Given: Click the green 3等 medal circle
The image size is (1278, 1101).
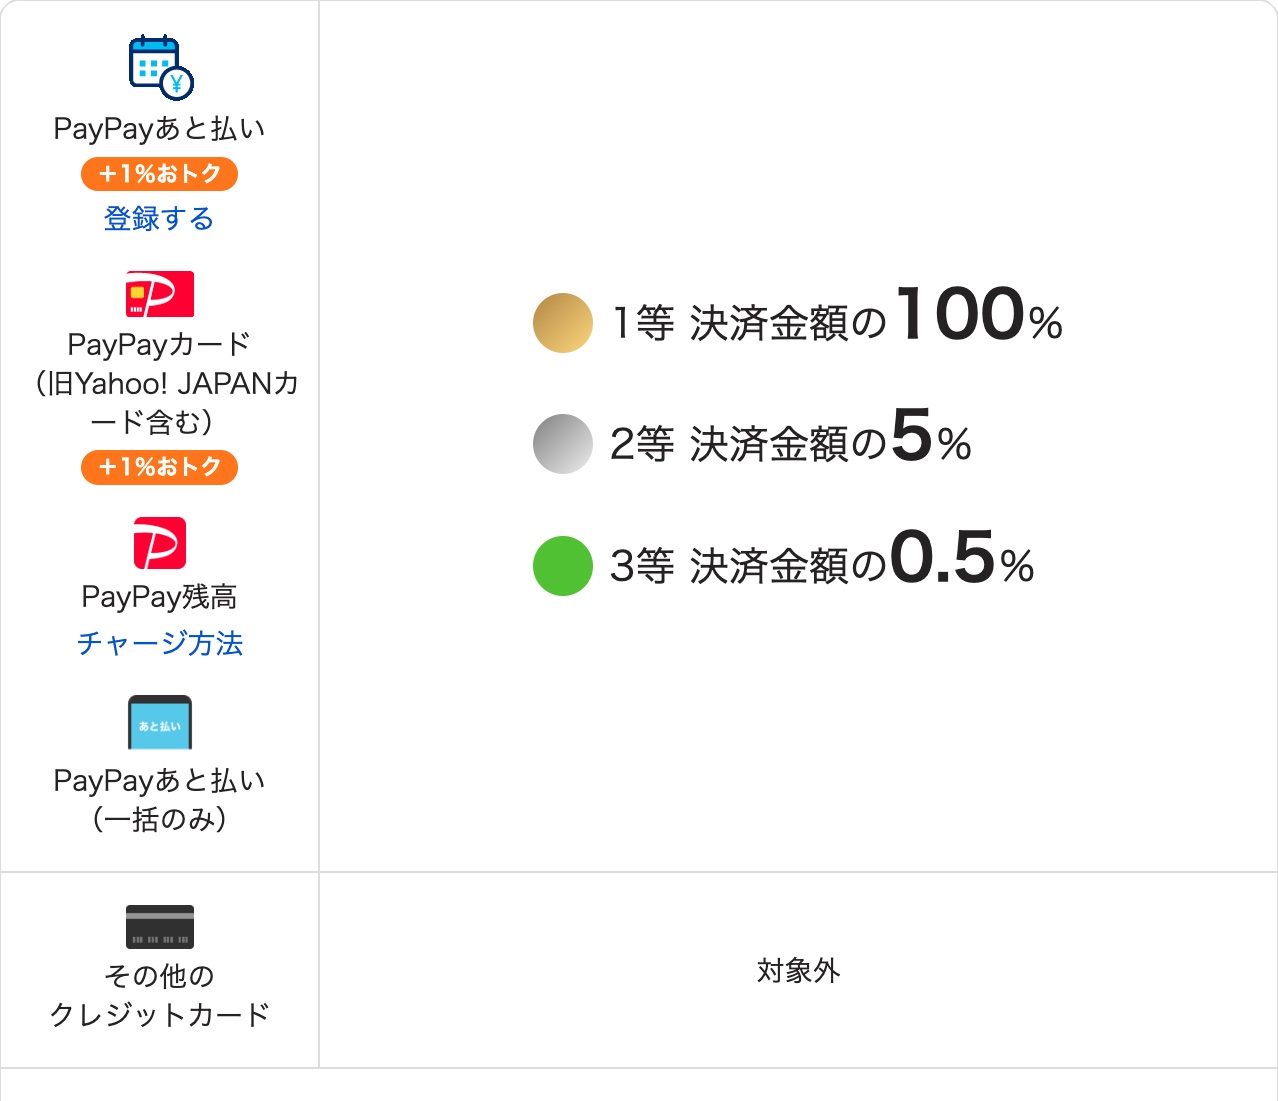Looking at the screenshot, I should point(563,566).
